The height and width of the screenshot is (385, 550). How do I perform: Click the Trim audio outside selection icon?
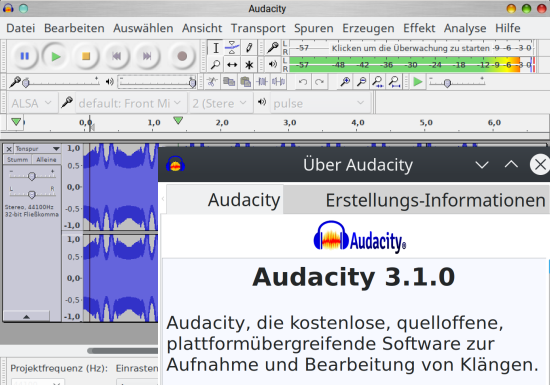tap(262, 82)
